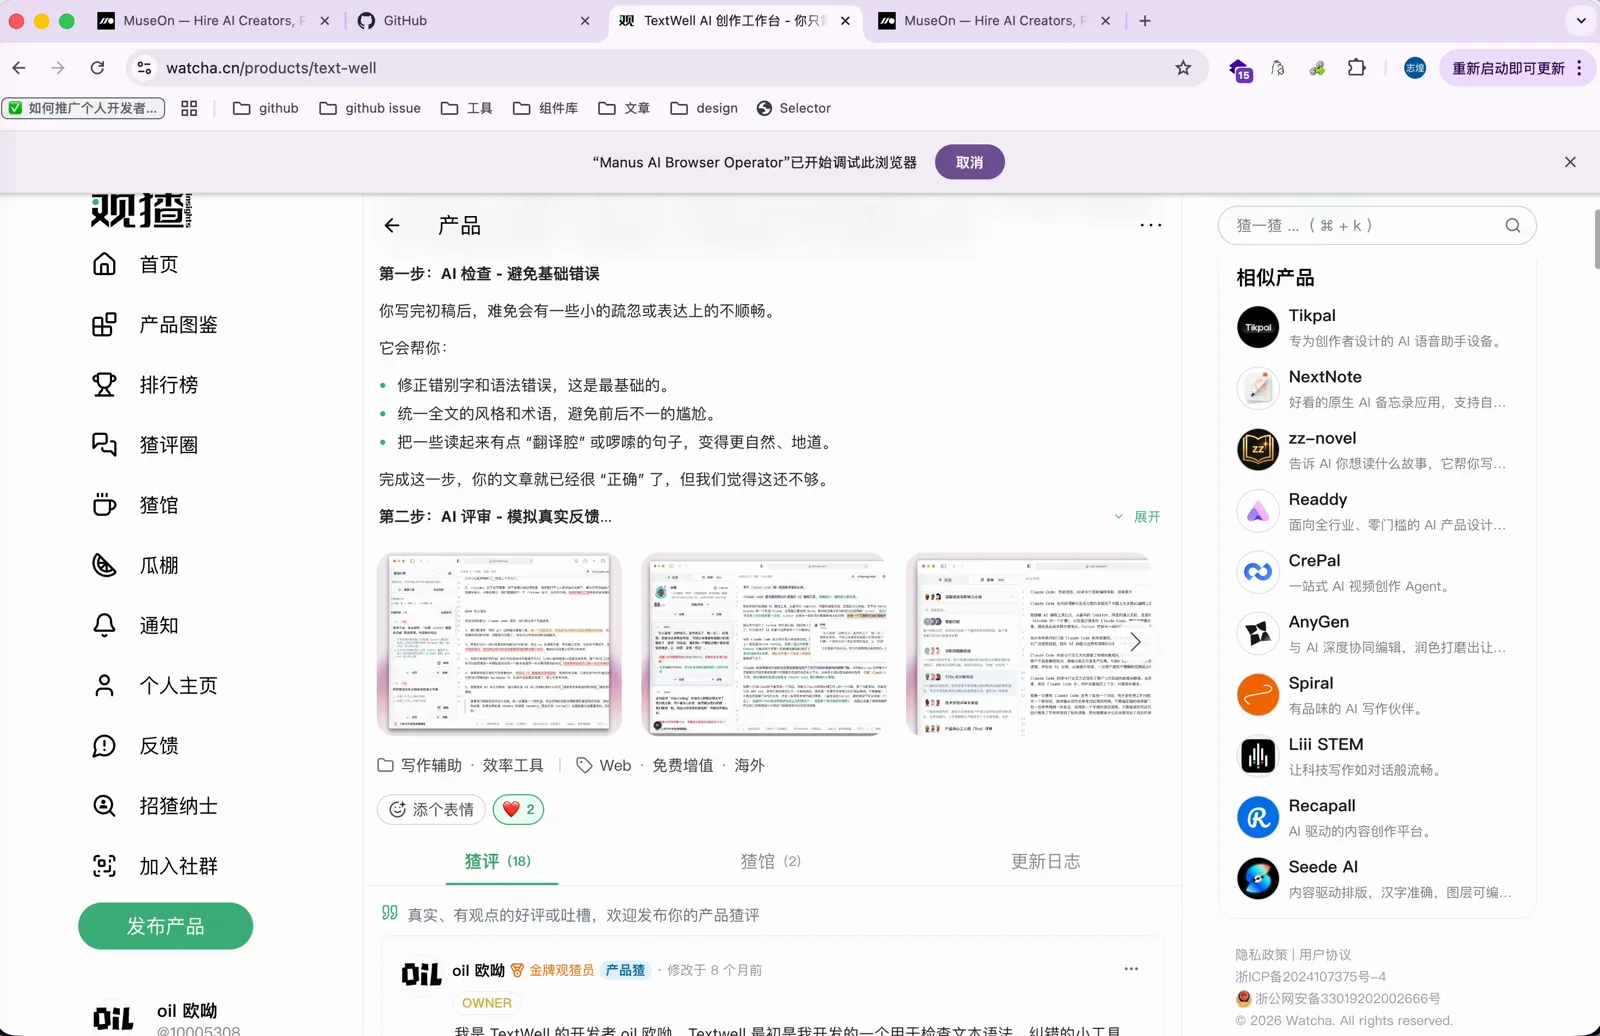Open 加入社群 join community item
Screen dimensions: 1600x1036
point(154,866)
